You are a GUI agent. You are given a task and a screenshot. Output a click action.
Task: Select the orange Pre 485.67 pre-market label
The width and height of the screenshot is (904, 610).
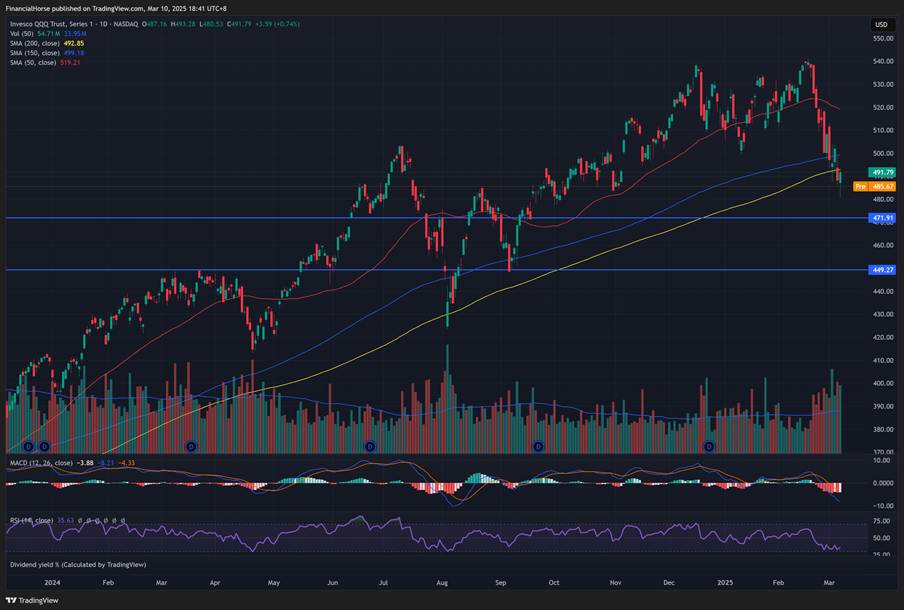coord(875,186)
